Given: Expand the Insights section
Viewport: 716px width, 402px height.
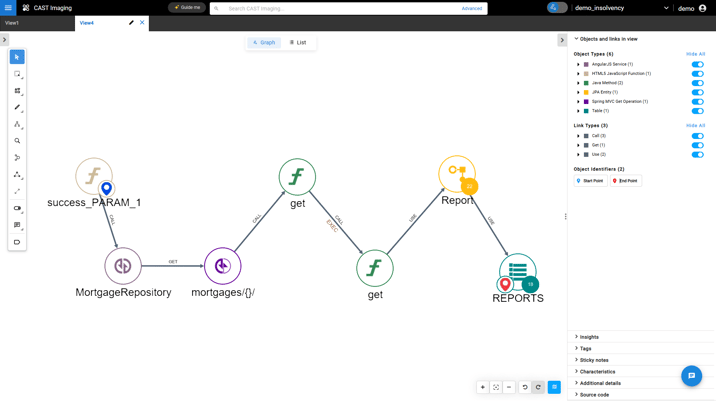Looking at the screenshot, I should click(x=577, y=337).
